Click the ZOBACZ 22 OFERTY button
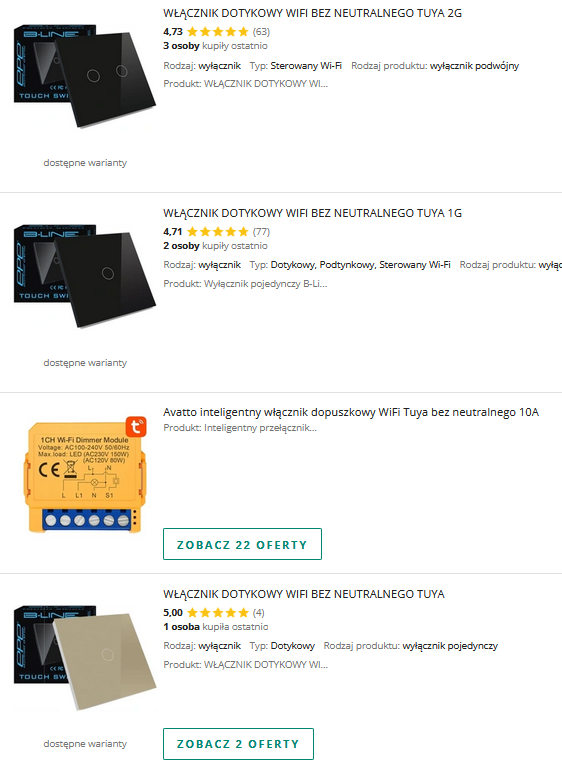 coord(242,544)
